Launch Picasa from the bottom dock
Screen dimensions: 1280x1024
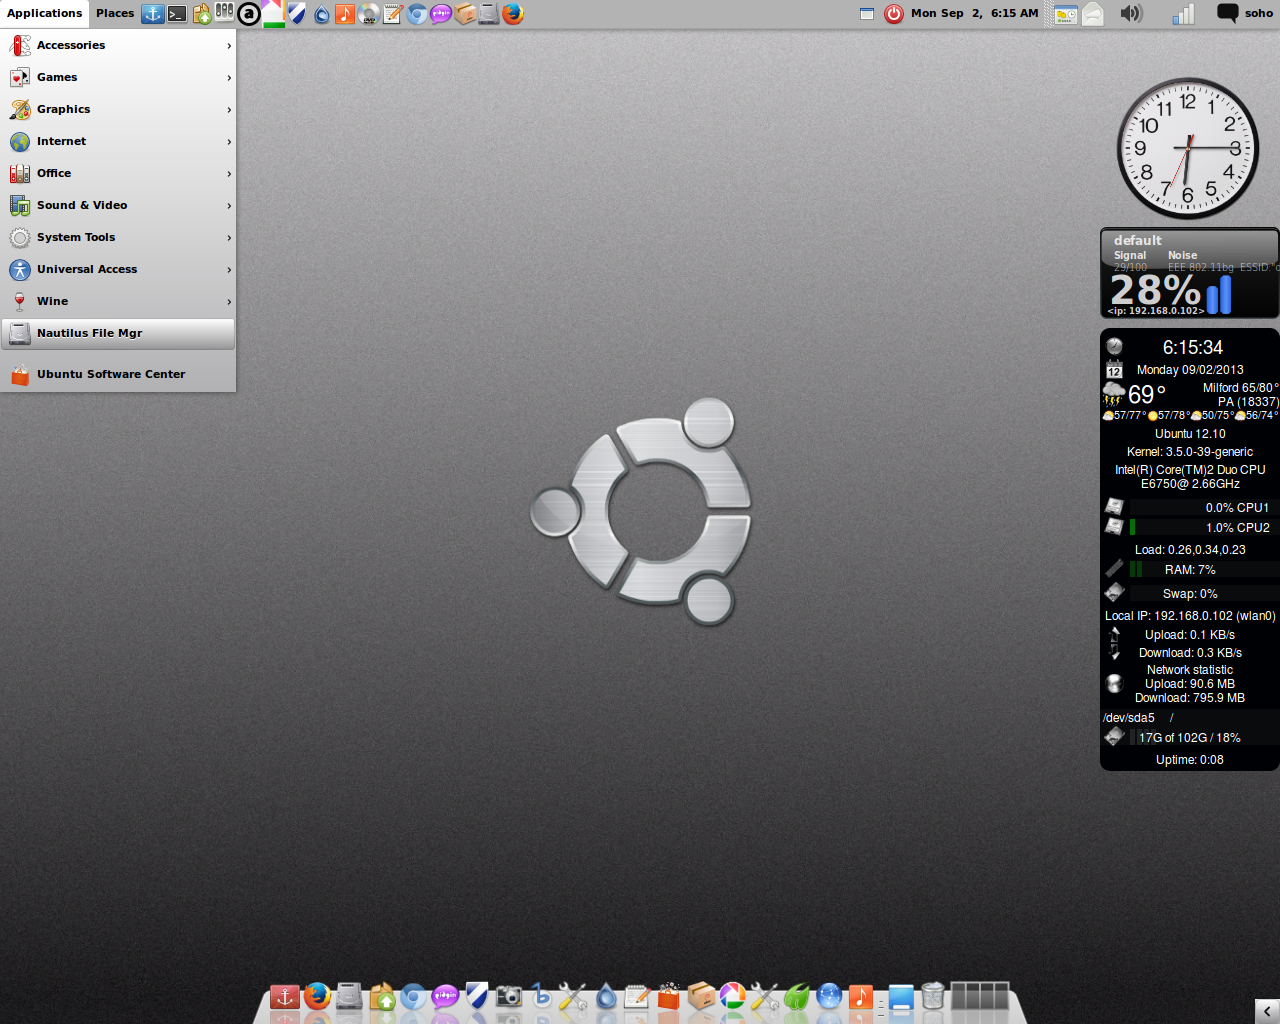(733, 996)
